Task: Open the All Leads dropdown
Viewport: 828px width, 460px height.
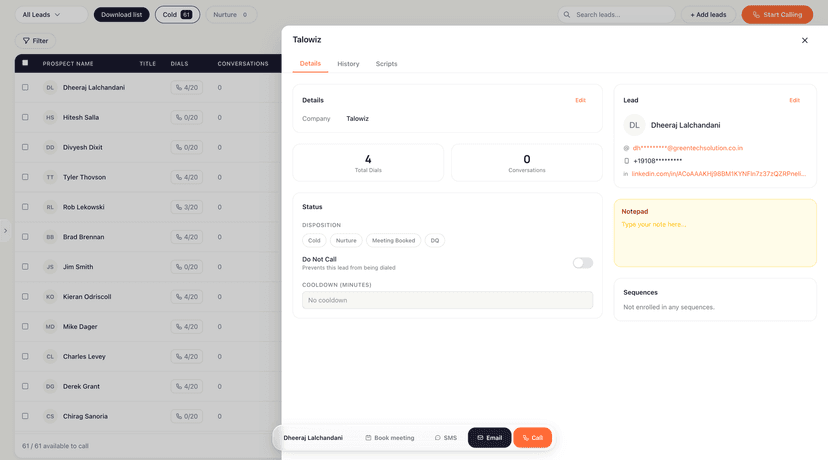Action: 51,15
